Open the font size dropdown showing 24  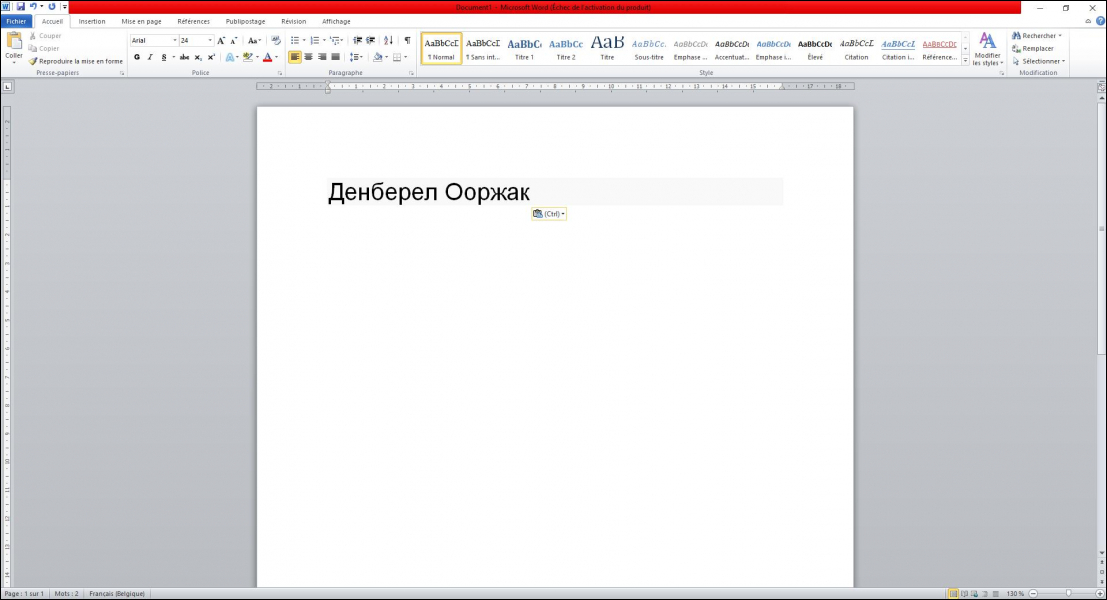[x=210, y=41]
